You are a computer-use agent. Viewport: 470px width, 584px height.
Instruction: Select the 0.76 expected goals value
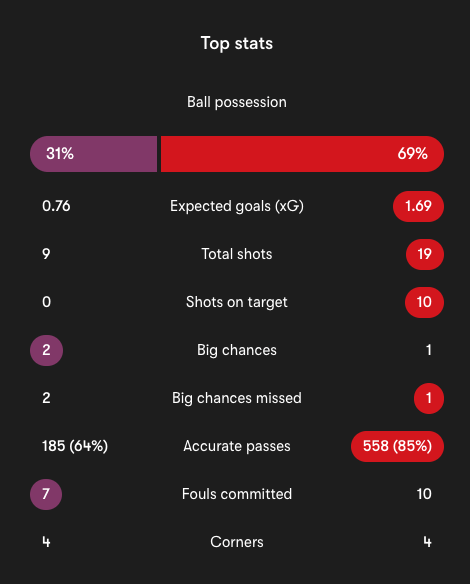[x=56, y=206]
